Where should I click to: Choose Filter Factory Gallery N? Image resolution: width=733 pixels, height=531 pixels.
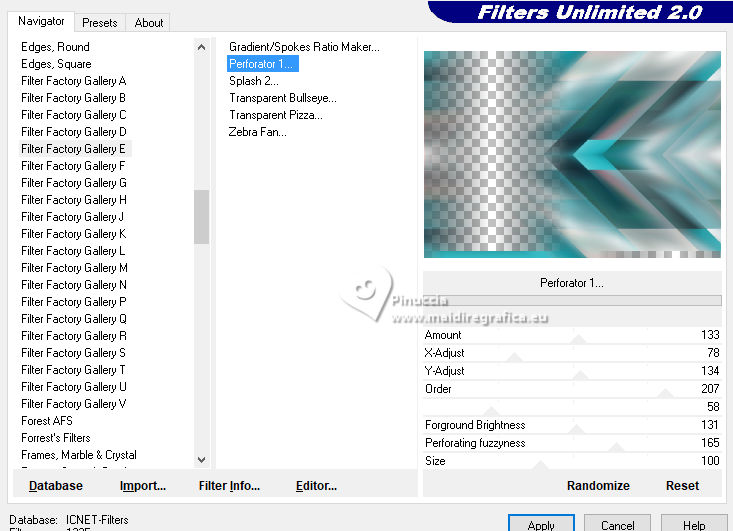pos(73,285)
